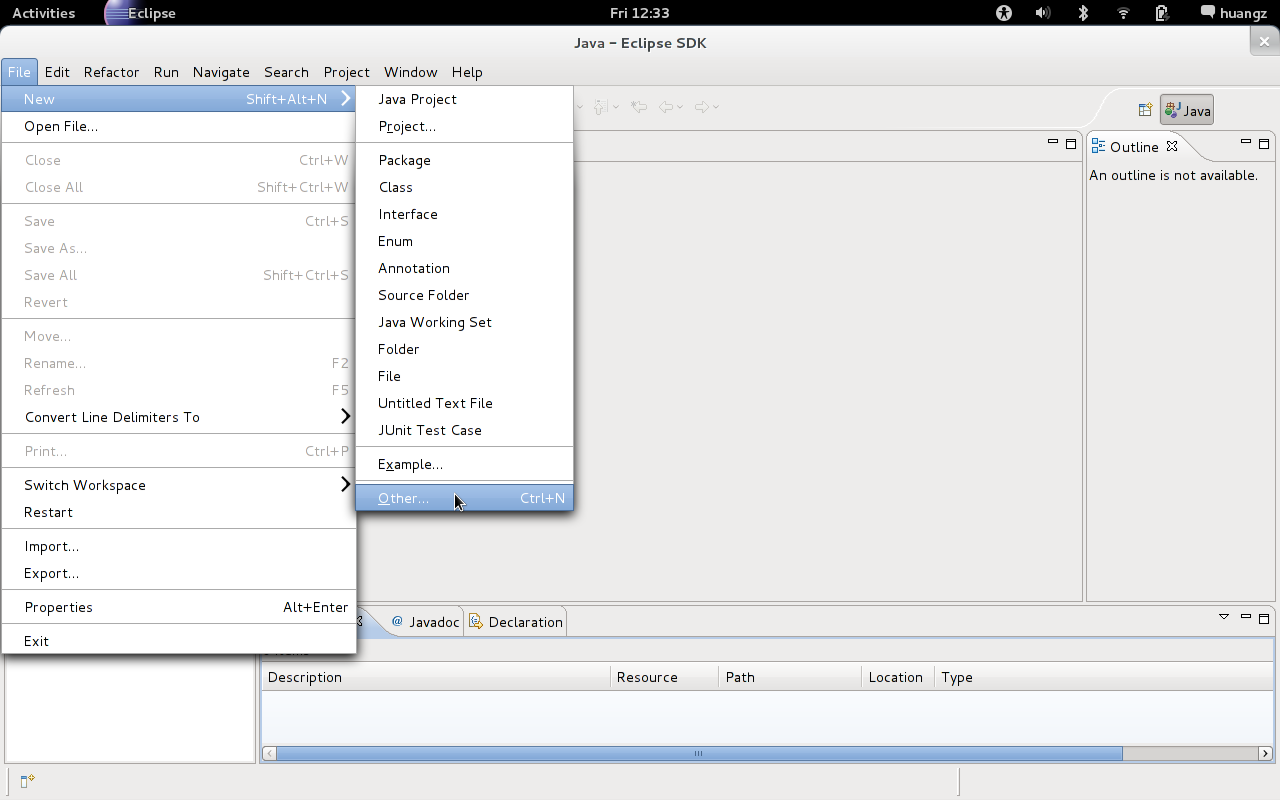The width and height of the screenshot is (1280, 800).
Task: Click the battery status icon
Action: click(x=1162, y=13)
